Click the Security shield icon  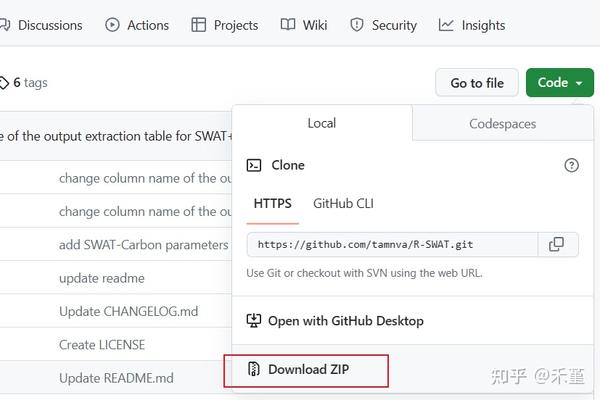tap(352, 25)
